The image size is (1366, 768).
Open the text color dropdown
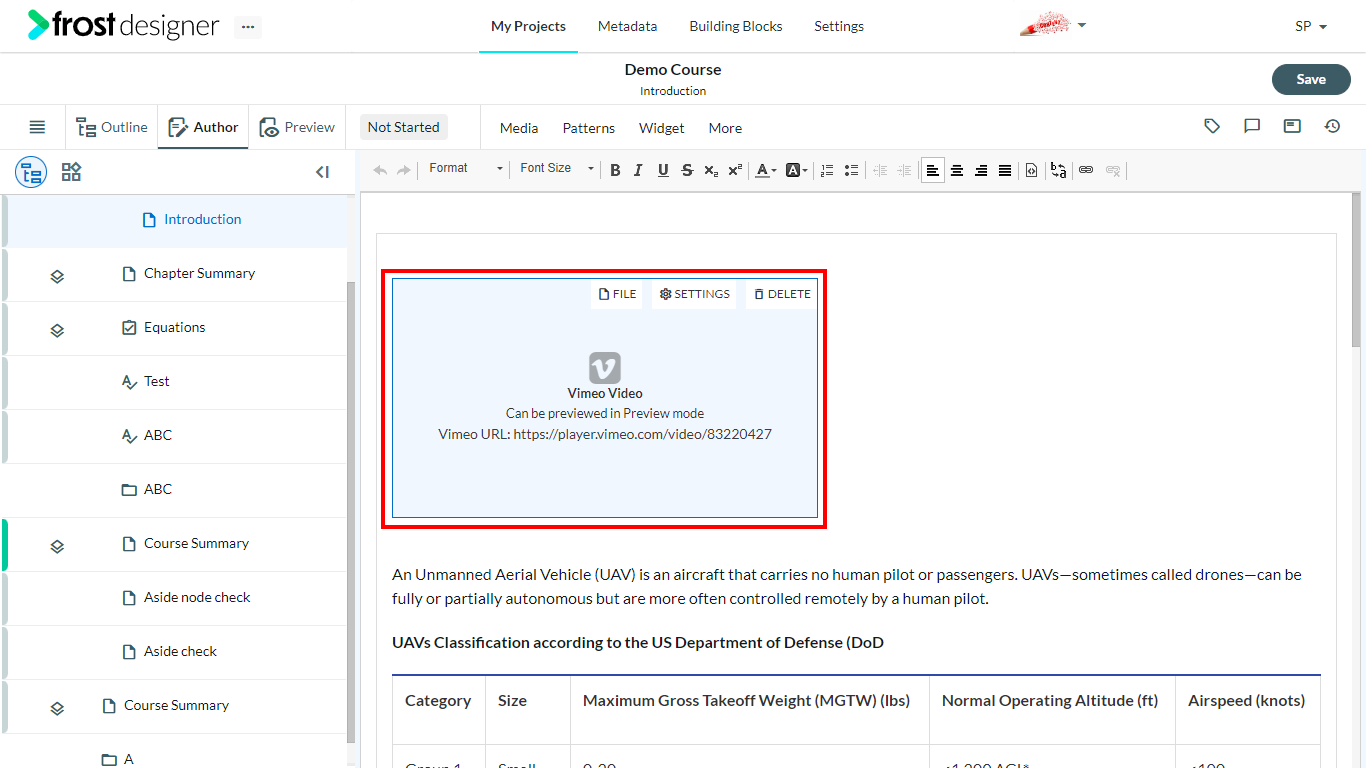pos(765,170)
